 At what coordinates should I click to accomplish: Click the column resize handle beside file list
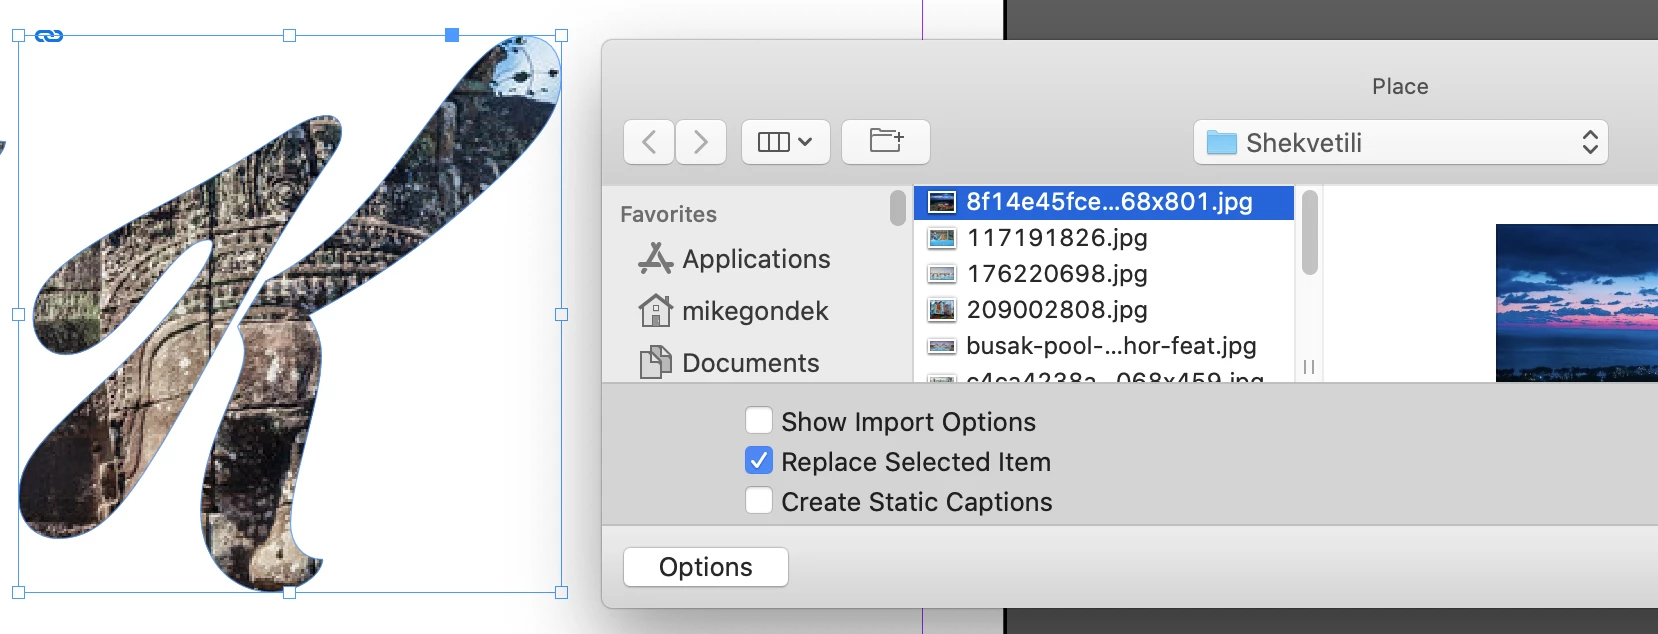tap(1309, 367)
